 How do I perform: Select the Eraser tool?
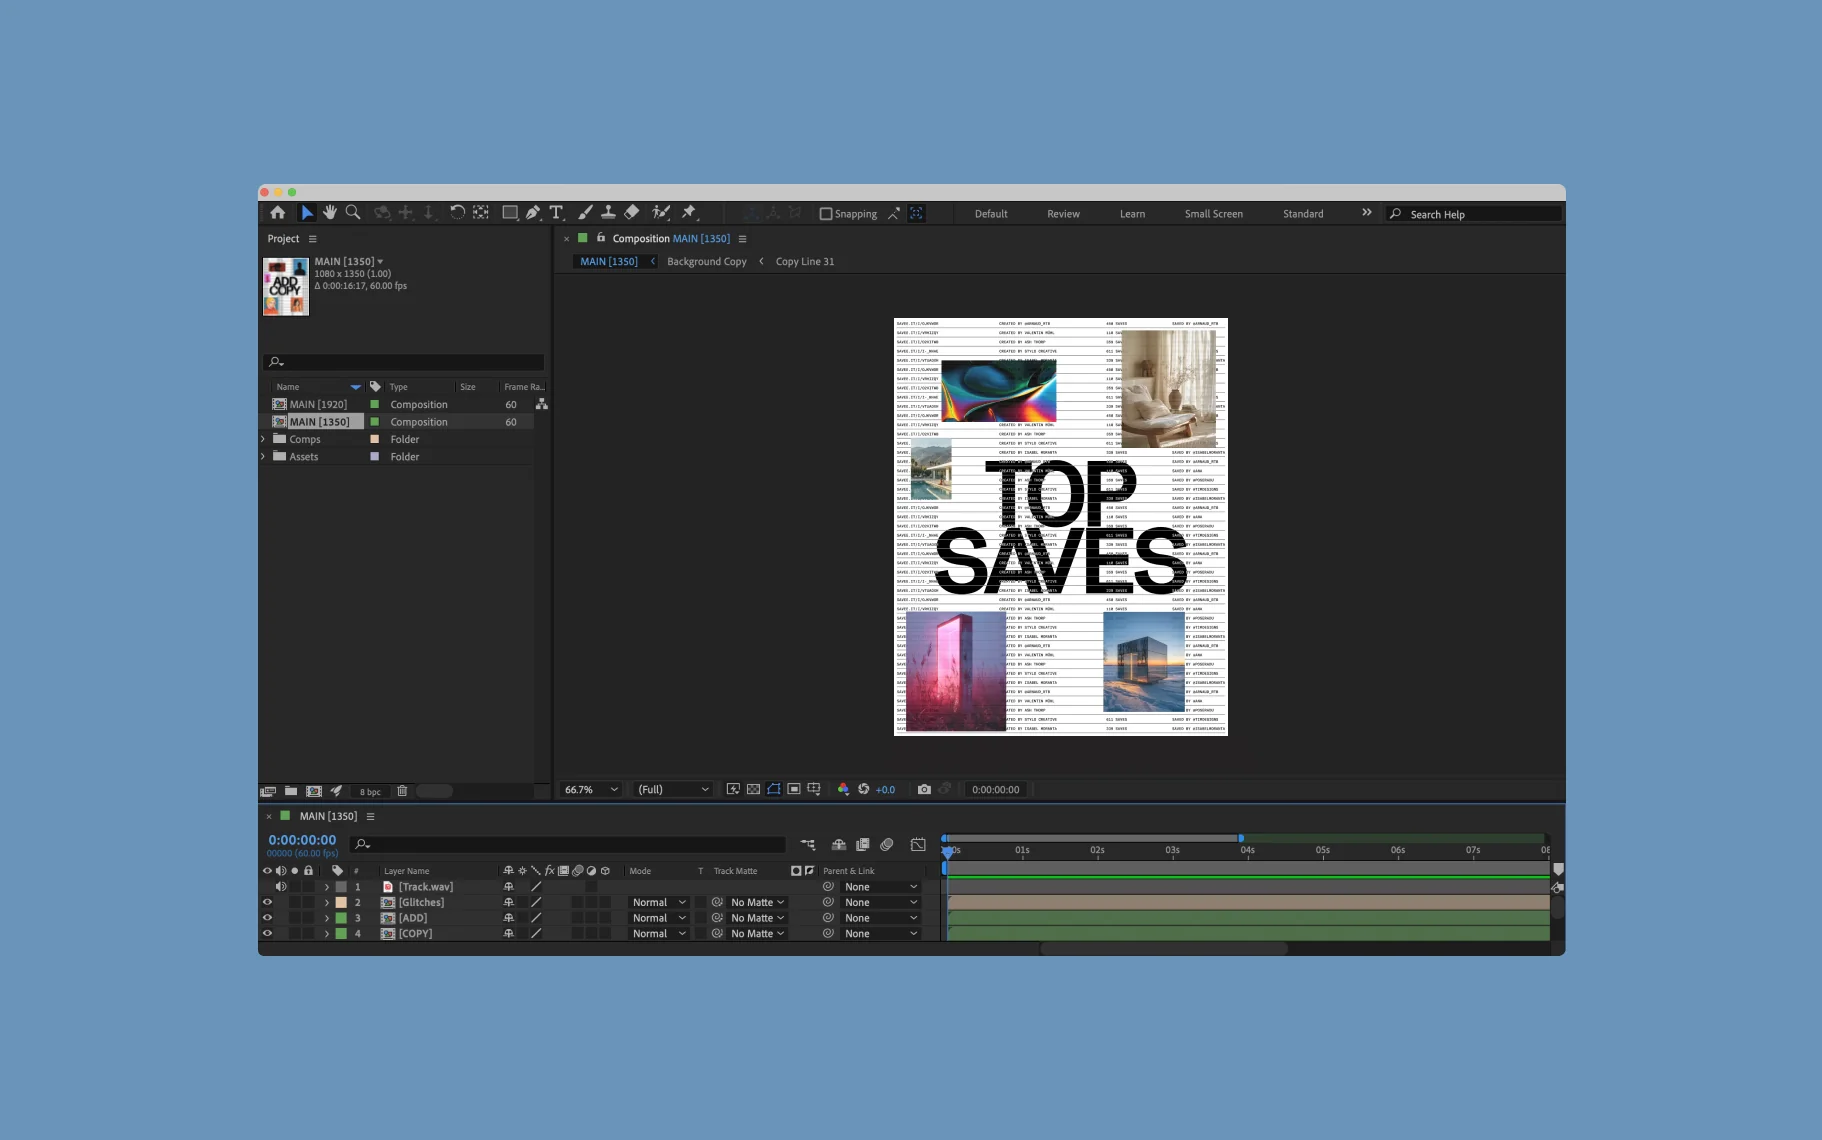pyautogui.click(x=632, y=213)
